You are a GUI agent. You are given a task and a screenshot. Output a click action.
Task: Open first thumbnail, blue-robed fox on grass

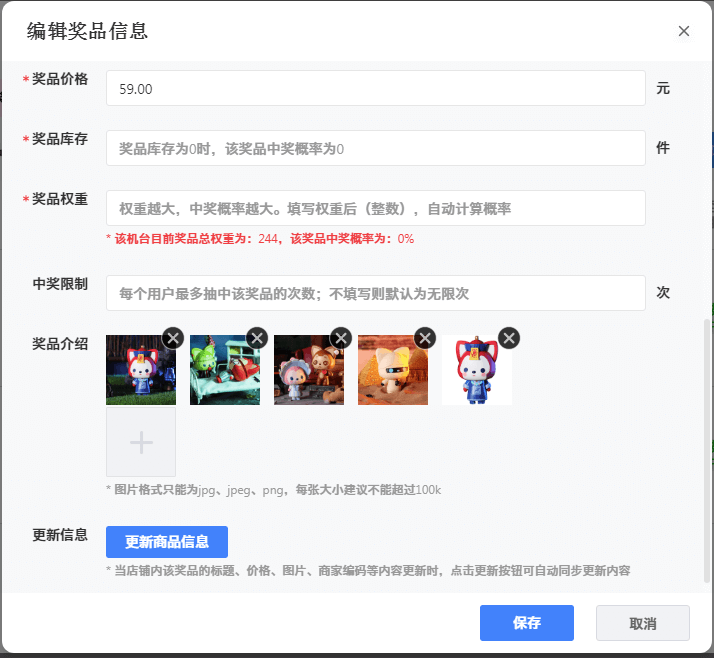click(x=141, y=370)
